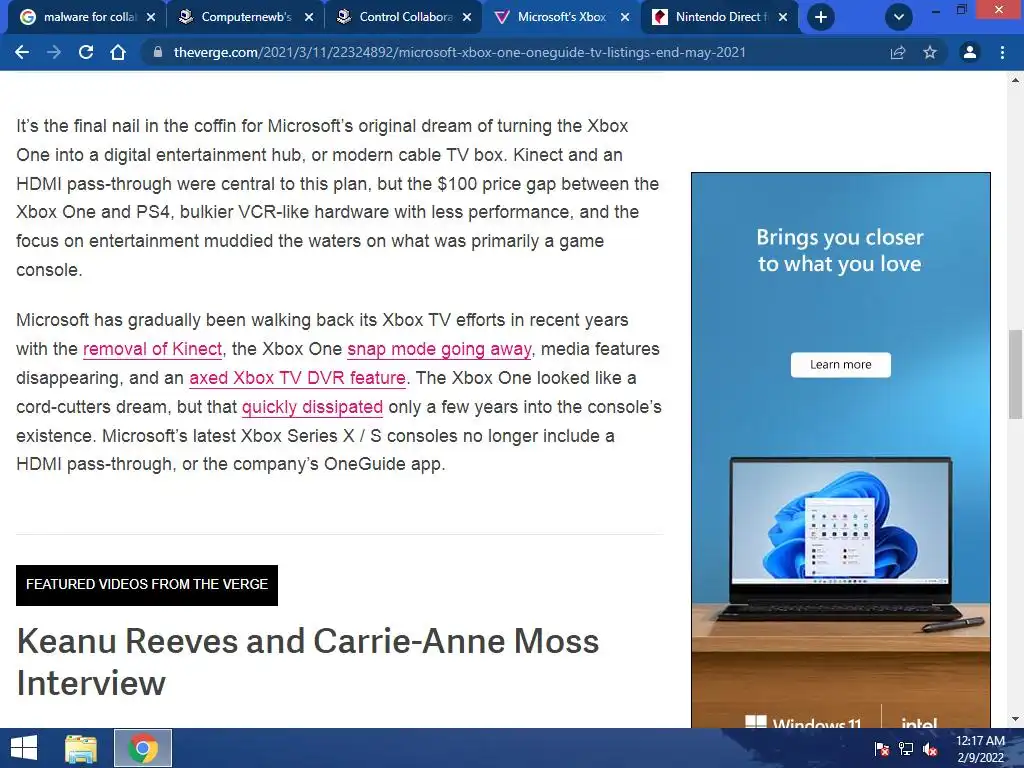The height and width of the screenshot is (768, 1024).
Task: Go back to the previous page
Action: 22,52
